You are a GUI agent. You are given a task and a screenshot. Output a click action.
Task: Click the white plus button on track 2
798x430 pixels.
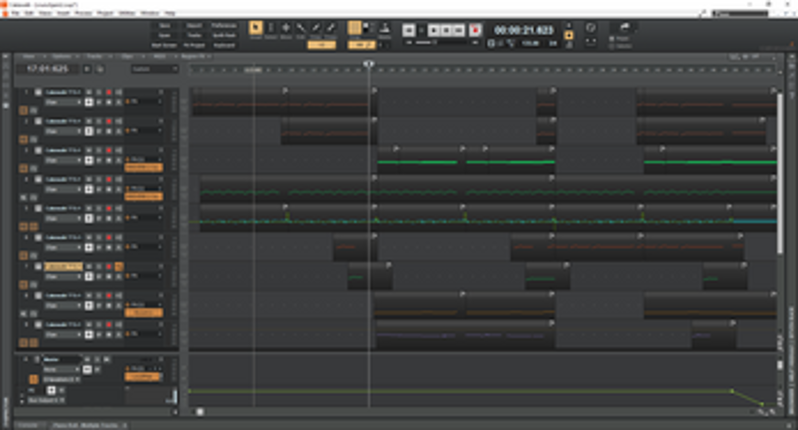(89, 131)
